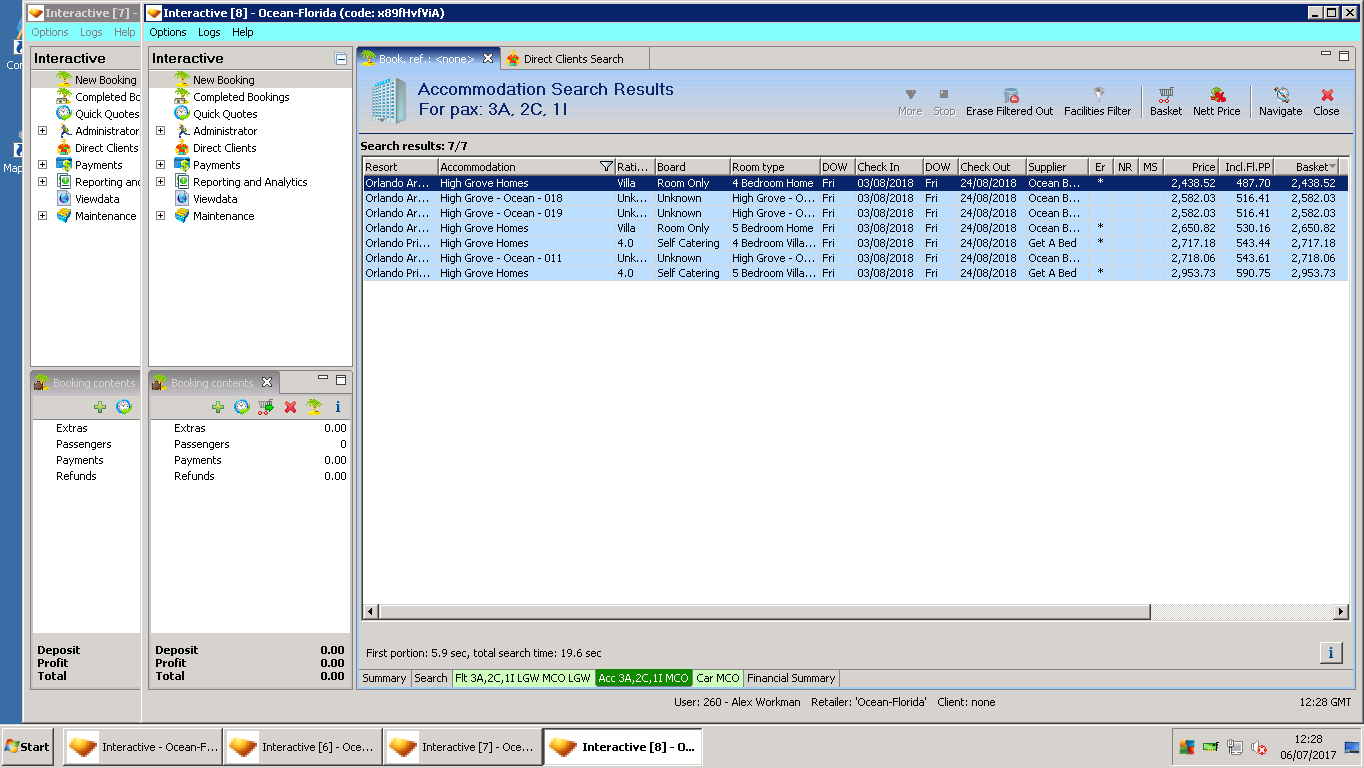Open the Options menu in Interactive [8]
This screenshot has width=1364, height=768.
point(168,32)
